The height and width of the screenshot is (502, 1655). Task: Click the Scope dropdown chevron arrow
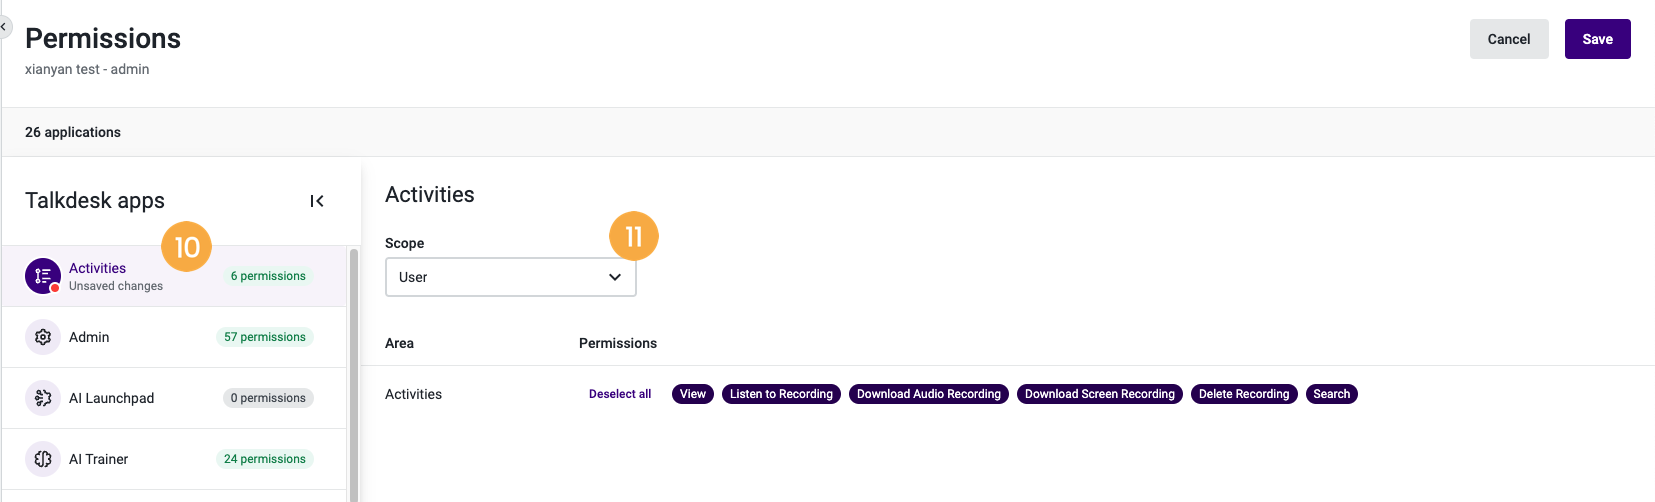point(615,277)
